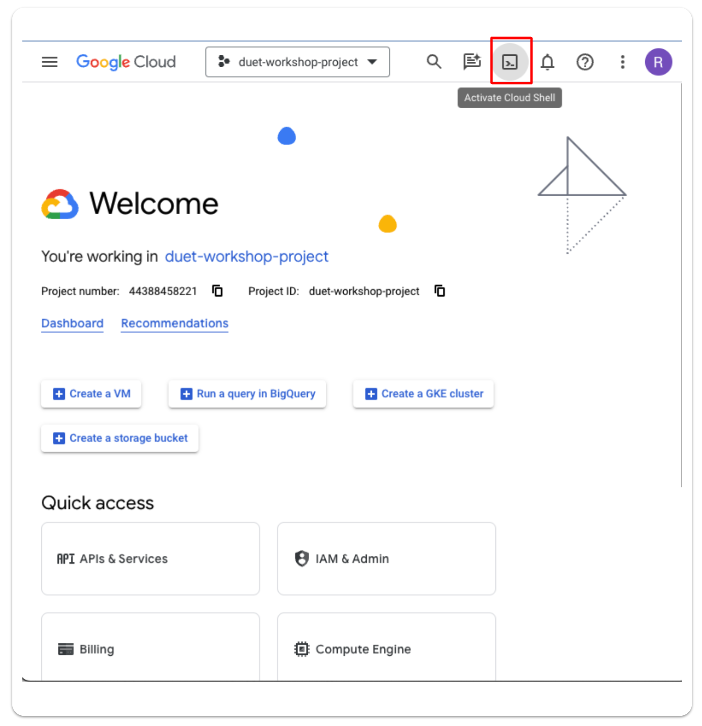
Task: Open the chat assistant icon in header
Action: pos(472,62)
